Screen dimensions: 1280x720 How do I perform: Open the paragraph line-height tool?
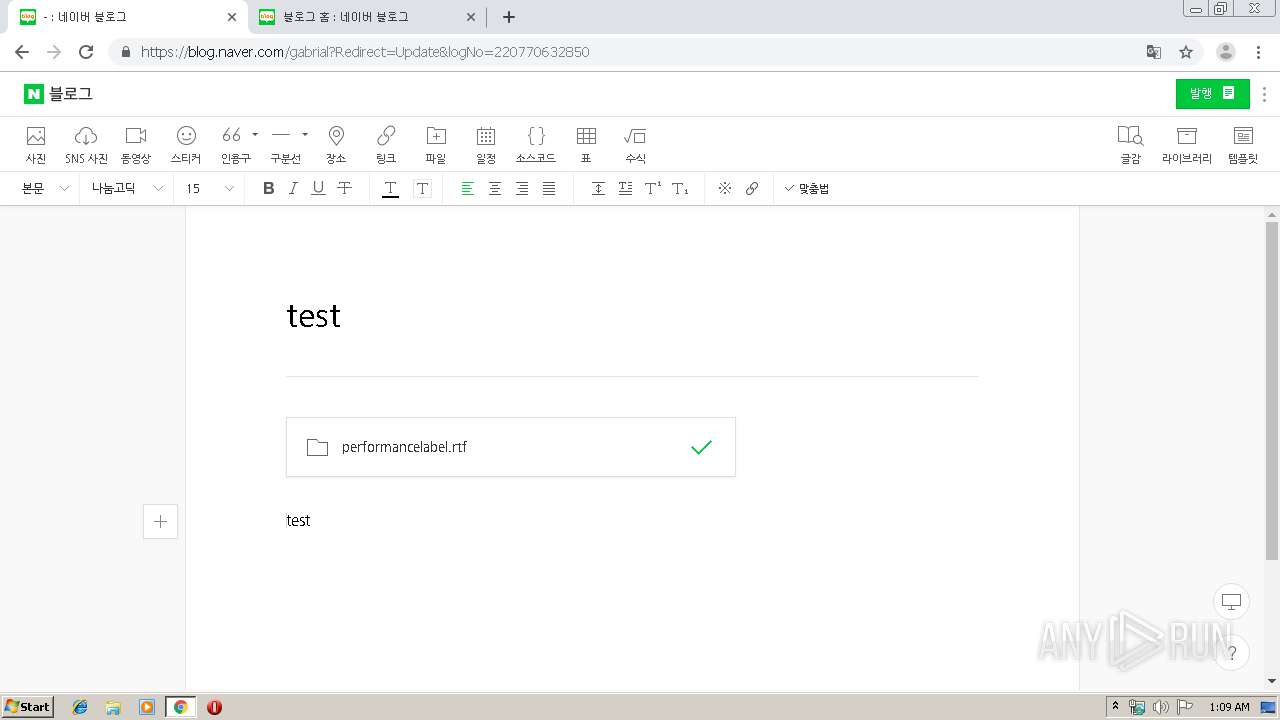(625, 189)
